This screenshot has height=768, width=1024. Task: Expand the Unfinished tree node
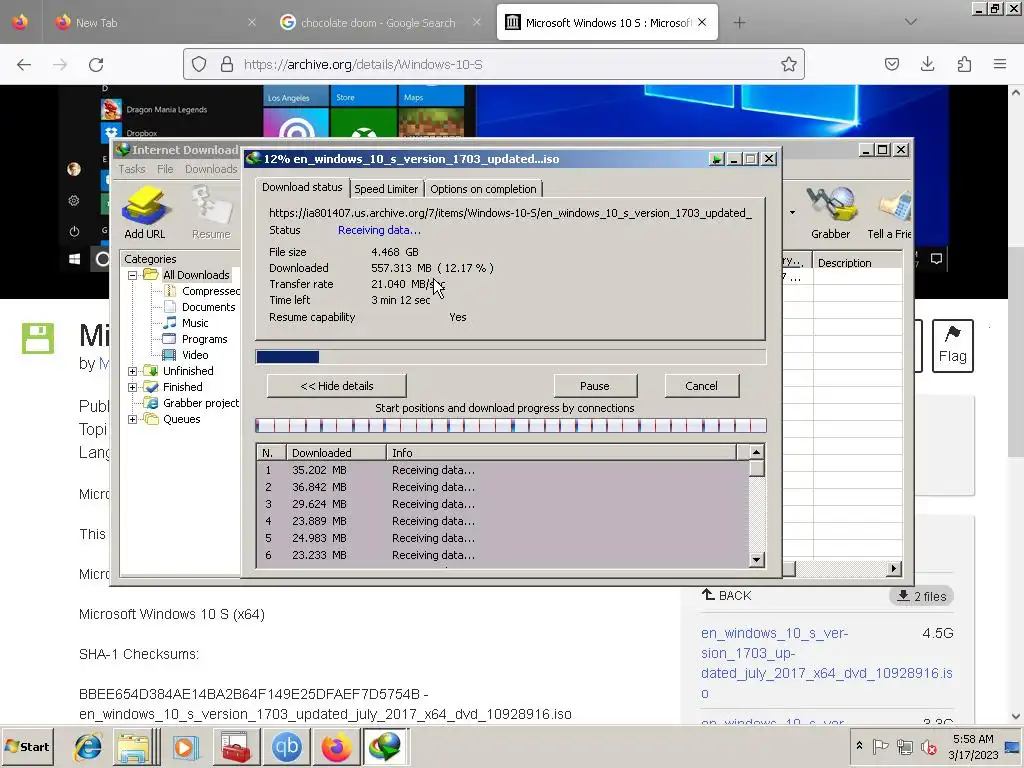[x=133, y=371]
